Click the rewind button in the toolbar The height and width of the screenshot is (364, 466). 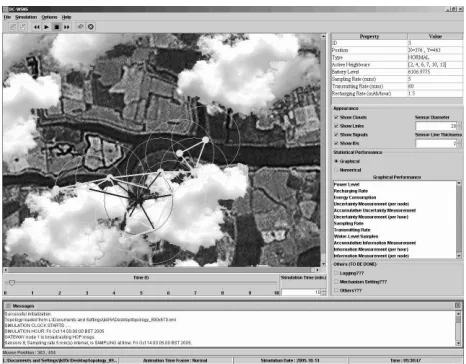[36, 27]
